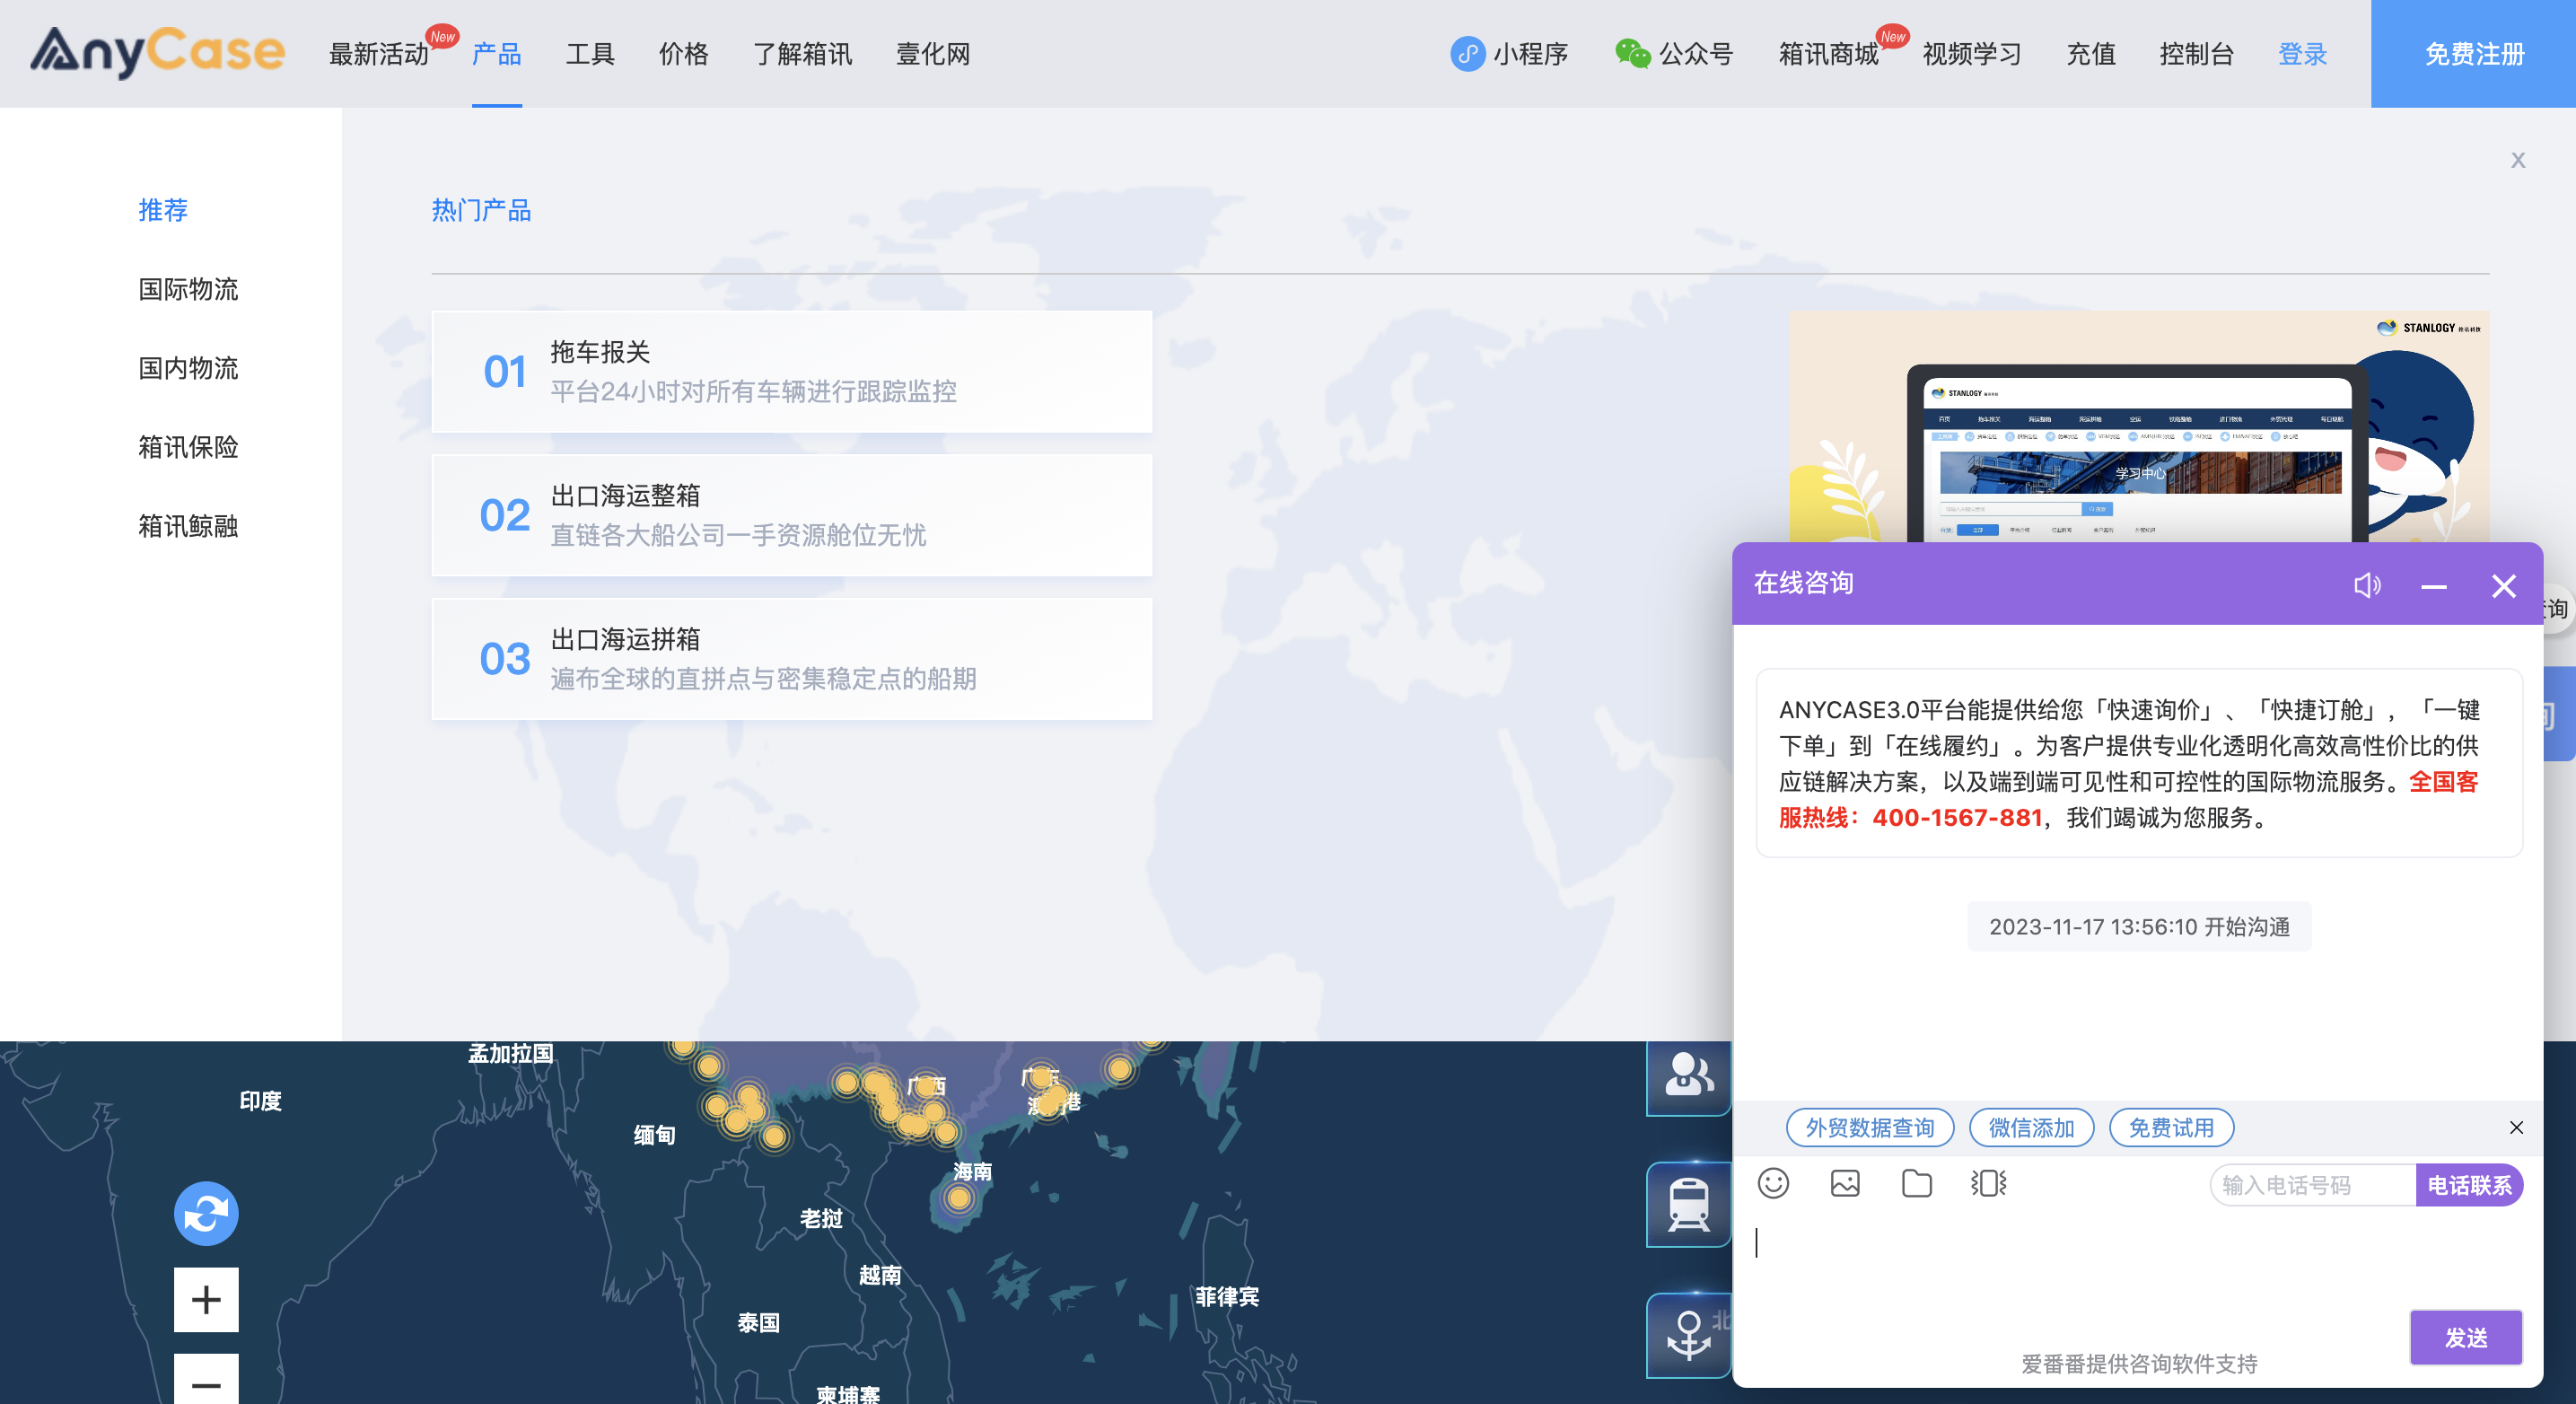Click the 泰国 label on the map
The width and height of the screenshot is (2576, 1404).
pos(758,1323)
